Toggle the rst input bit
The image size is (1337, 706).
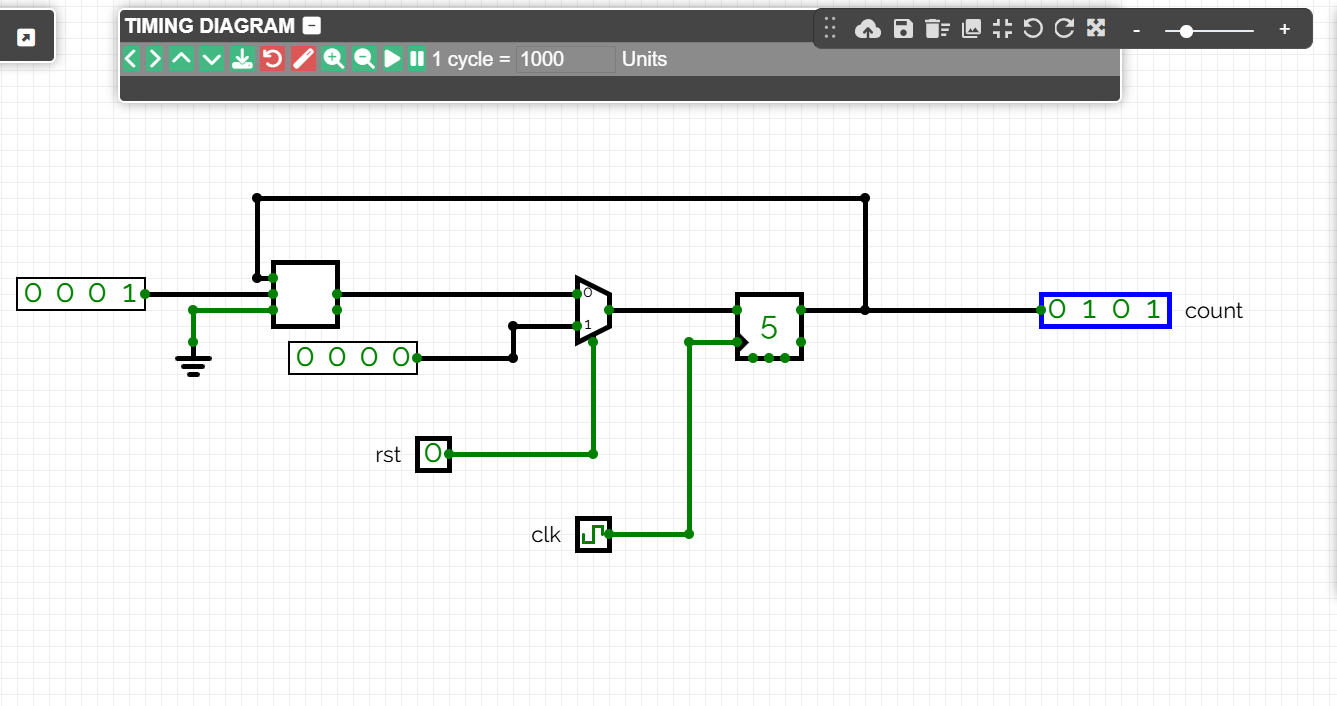point(433,454)
